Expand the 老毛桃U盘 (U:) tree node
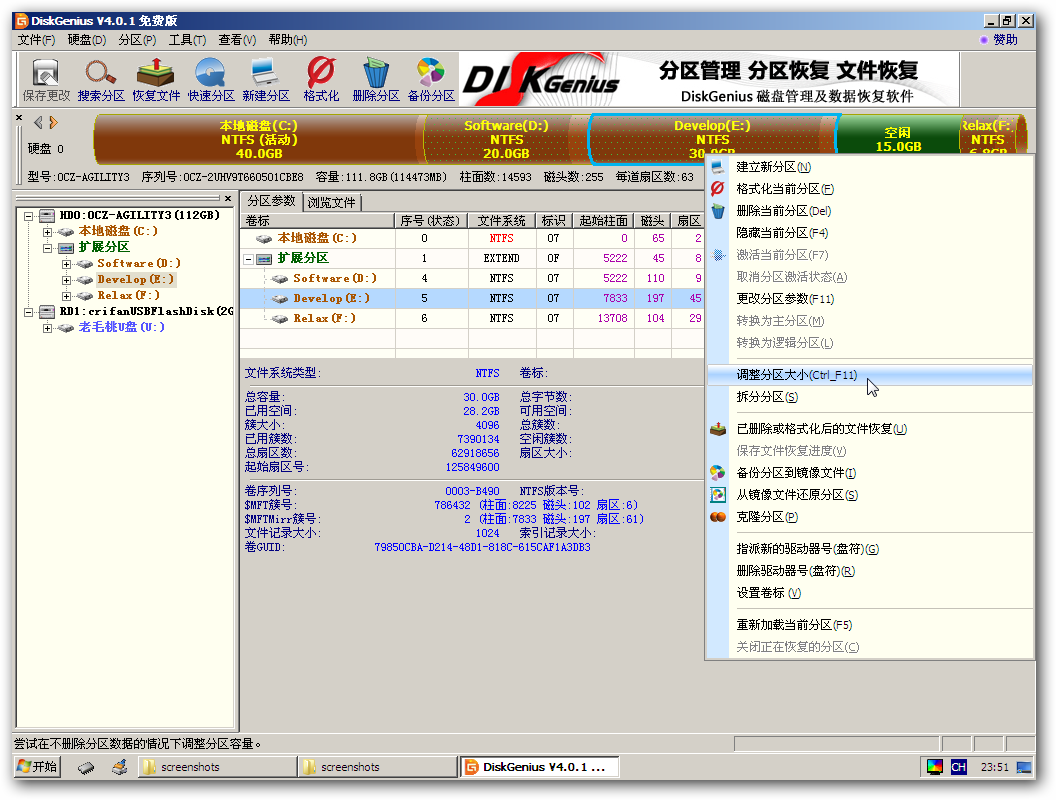1056x800 pixels. 47,329
